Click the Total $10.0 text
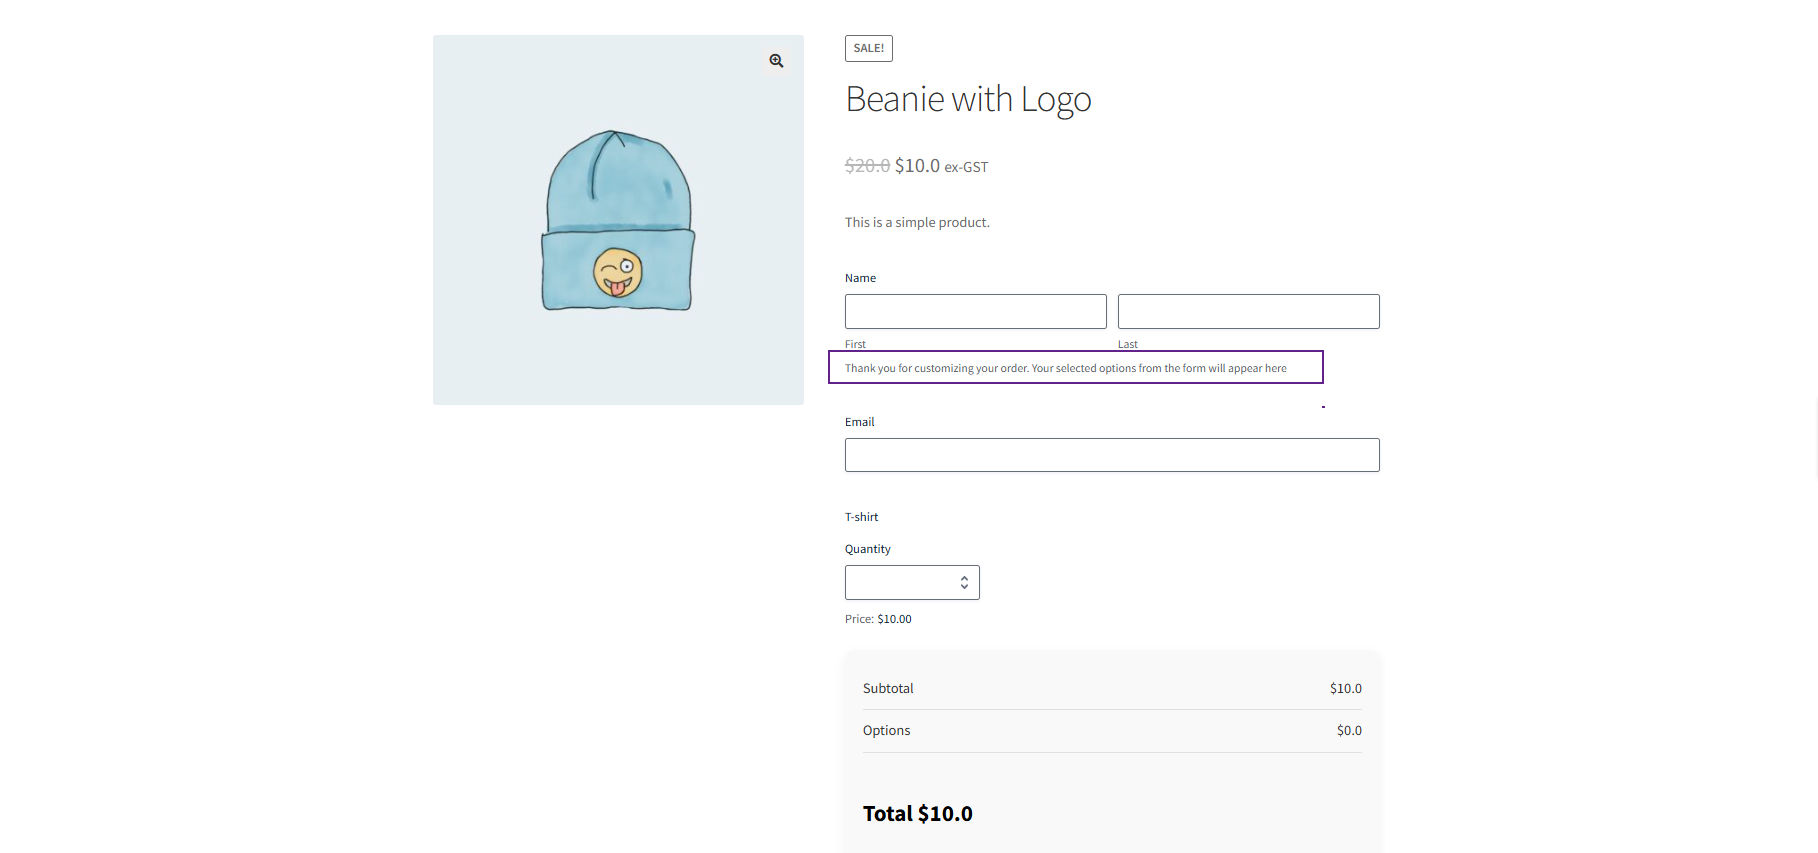This screenshot has width=1818, height=853. [x=917, y=814]
